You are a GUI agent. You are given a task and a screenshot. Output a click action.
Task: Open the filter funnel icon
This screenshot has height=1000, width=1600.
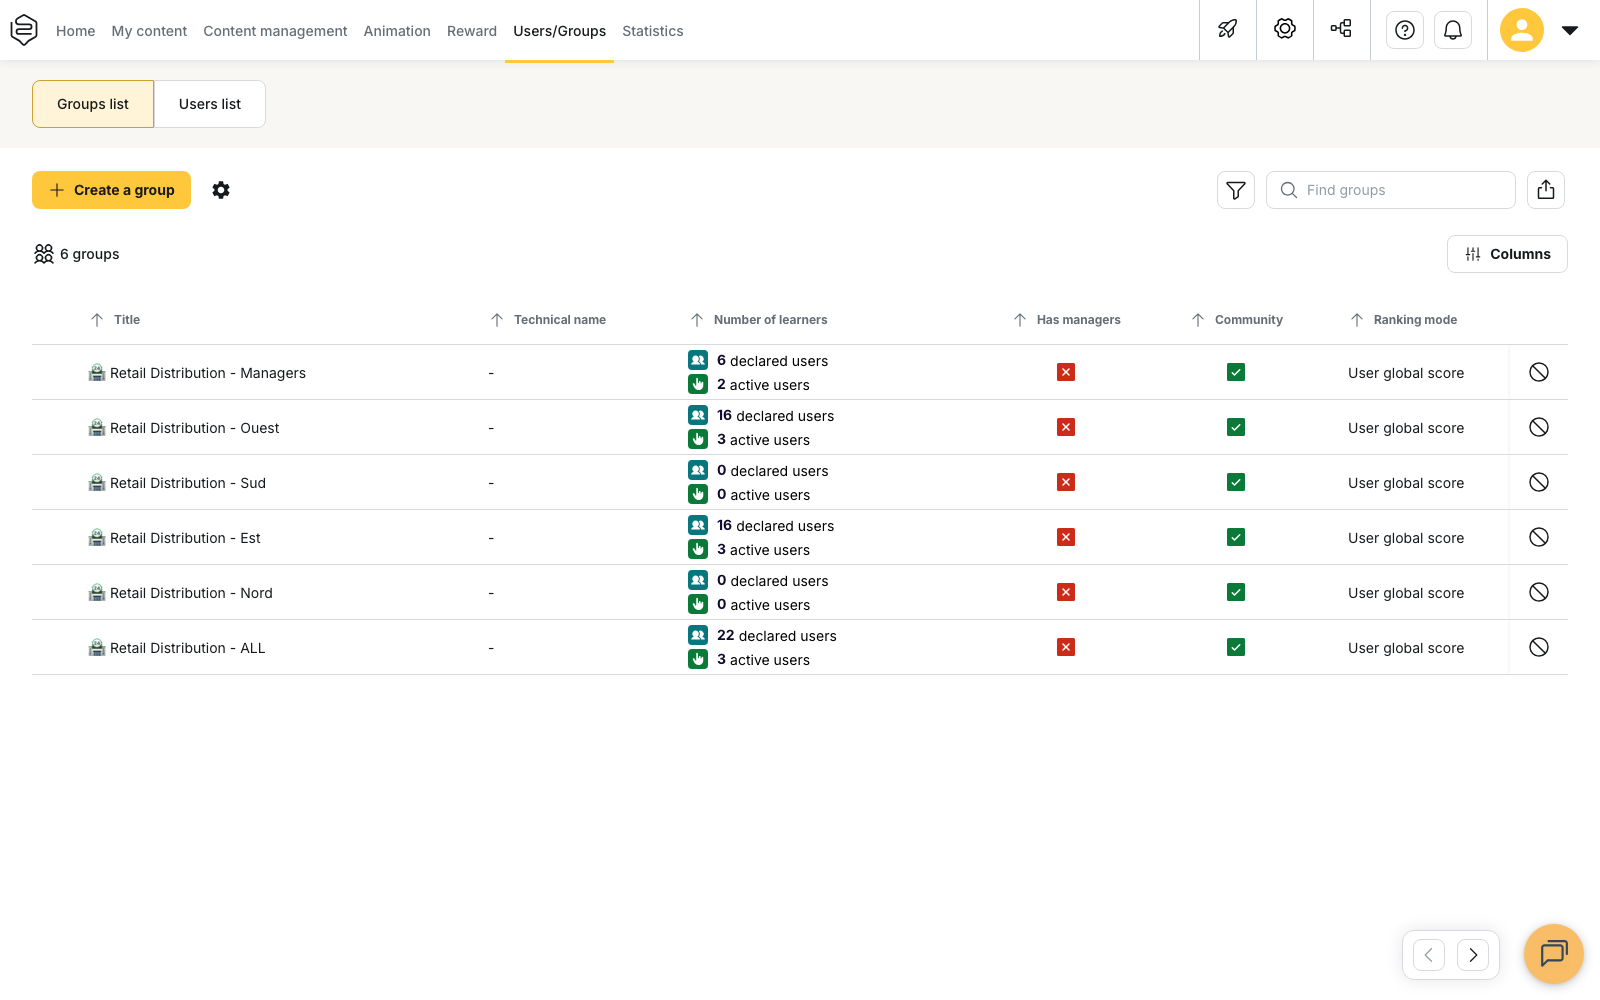point(1236,190)
